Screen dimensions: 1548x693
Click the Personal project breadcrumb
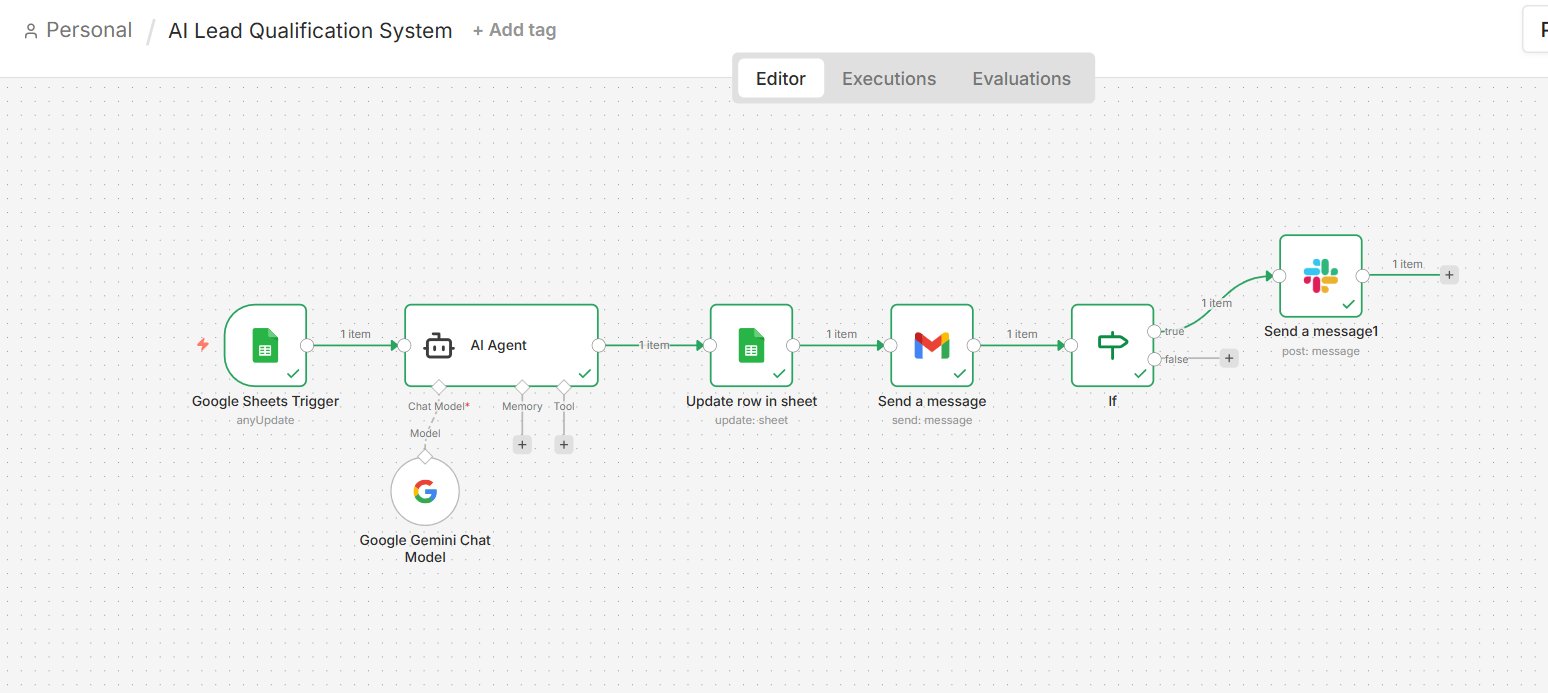[89, 30]
